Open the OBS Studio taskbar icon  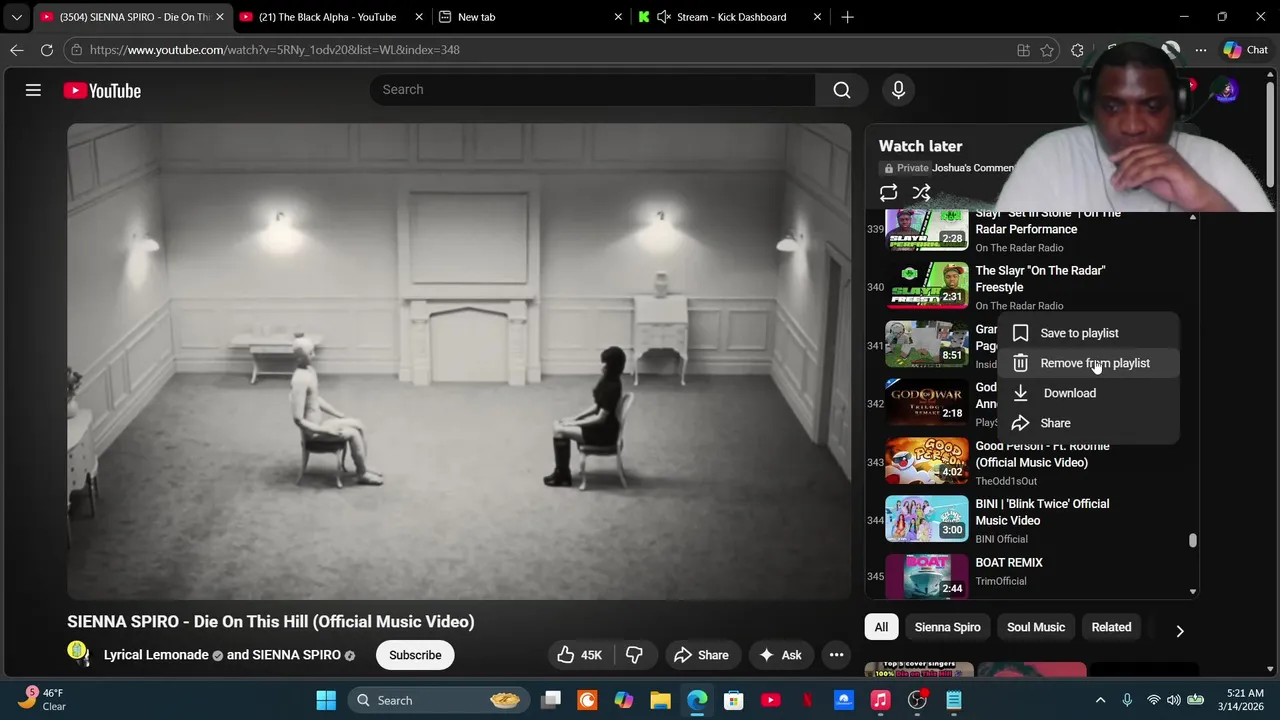coord(917,701)
